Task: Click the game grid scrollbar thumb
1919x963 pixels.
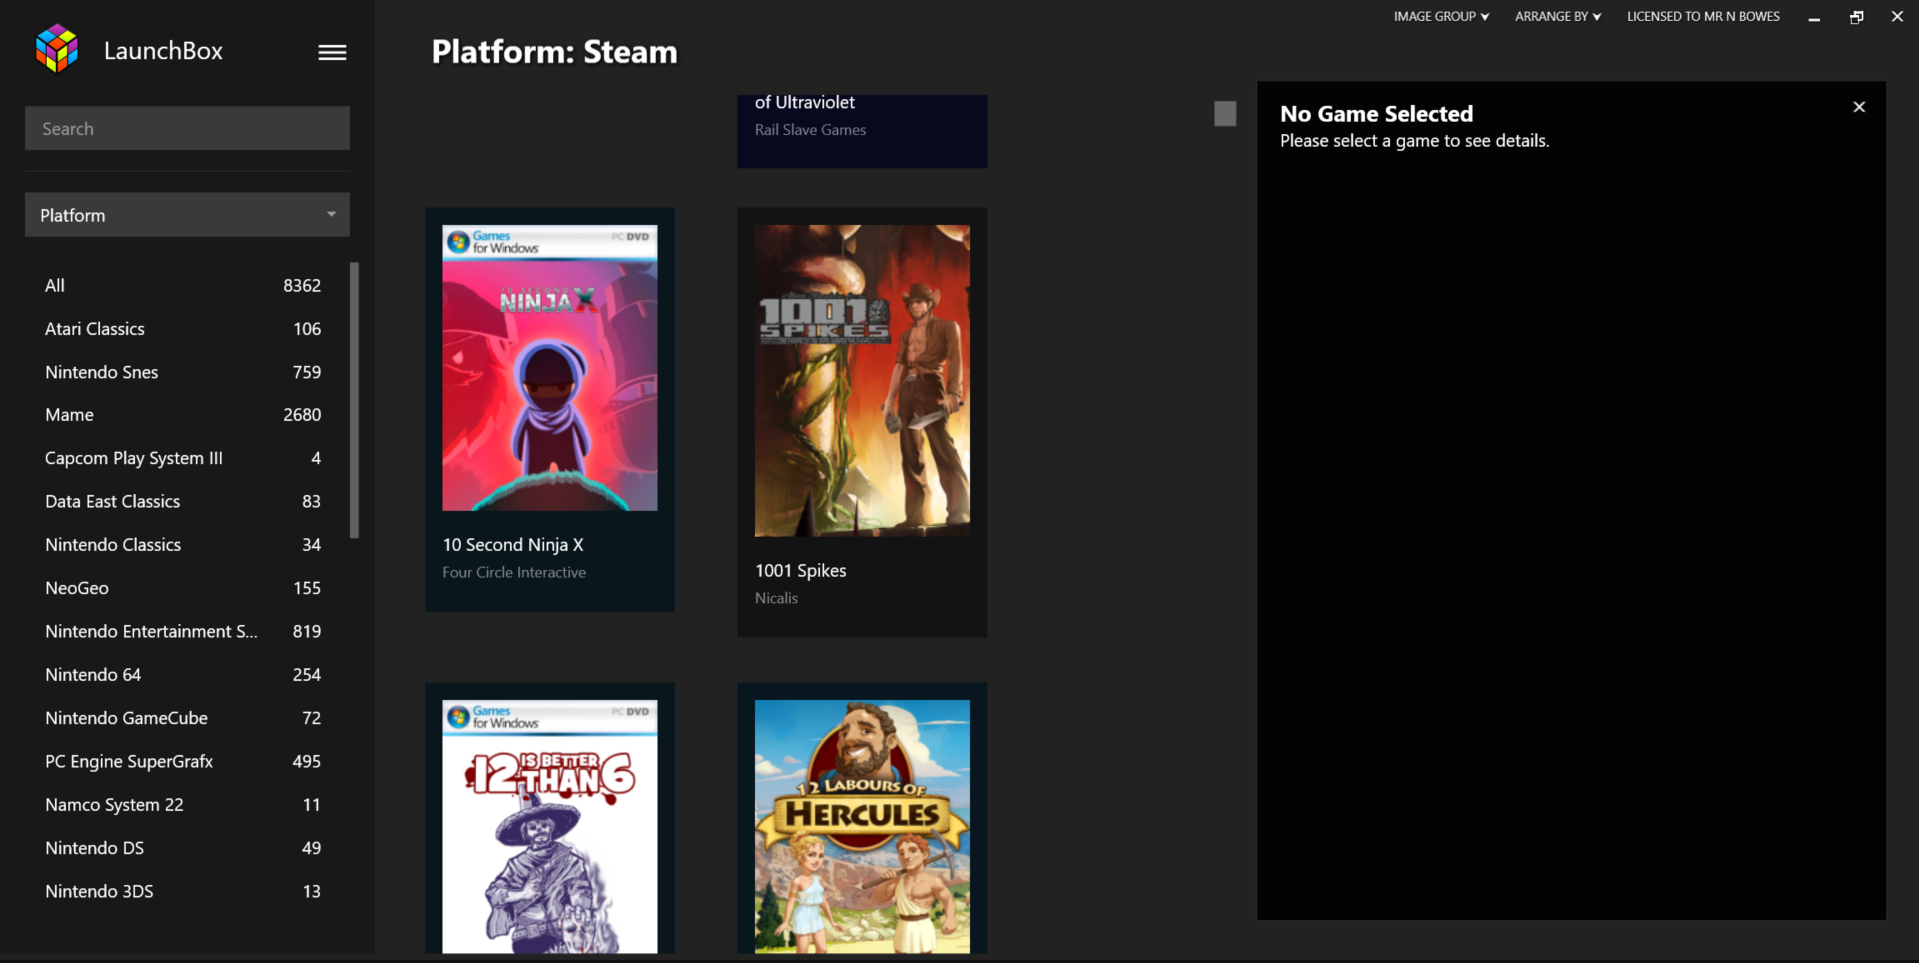Action: (1225, 114)
